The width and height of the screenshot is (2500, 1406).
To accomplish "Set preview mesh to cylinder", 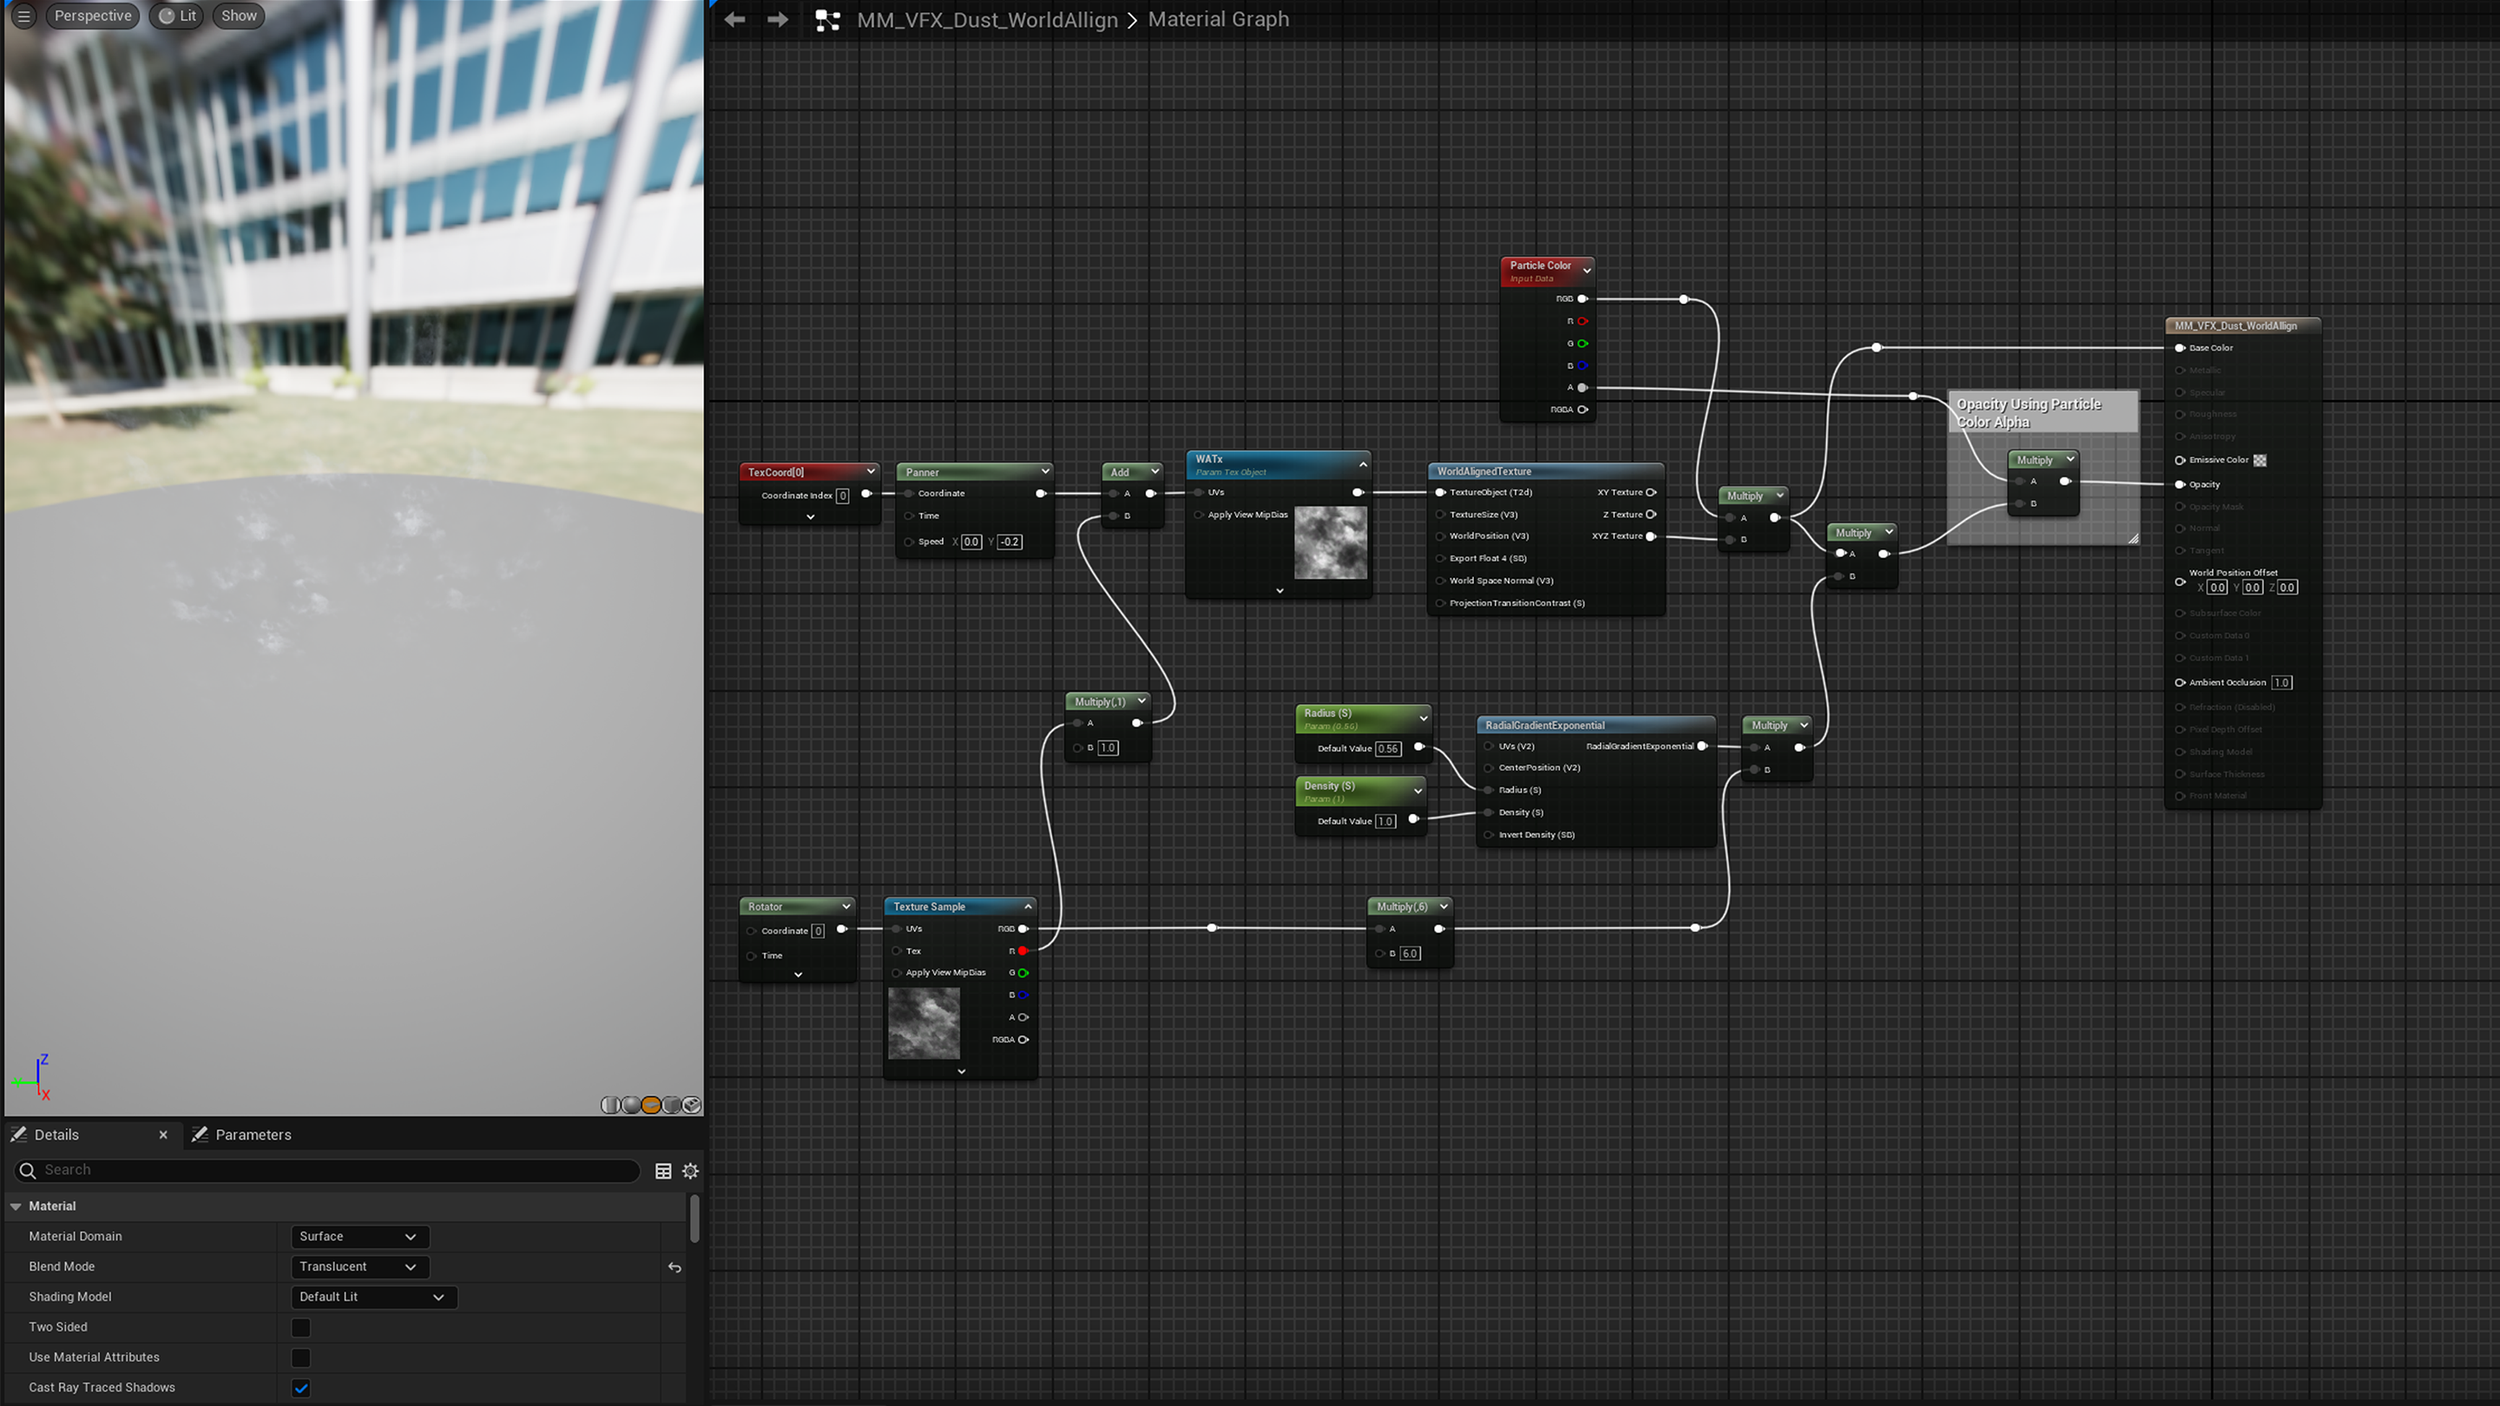I will click(x=610, y=1105).
